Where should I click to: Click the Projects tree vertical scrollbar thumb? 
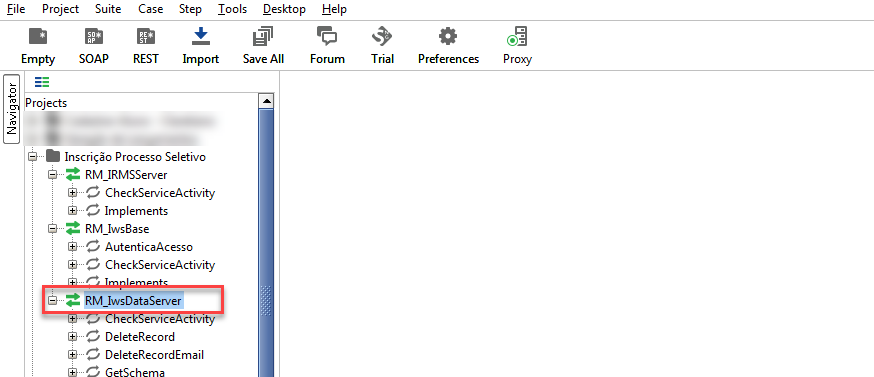(266, 243)
